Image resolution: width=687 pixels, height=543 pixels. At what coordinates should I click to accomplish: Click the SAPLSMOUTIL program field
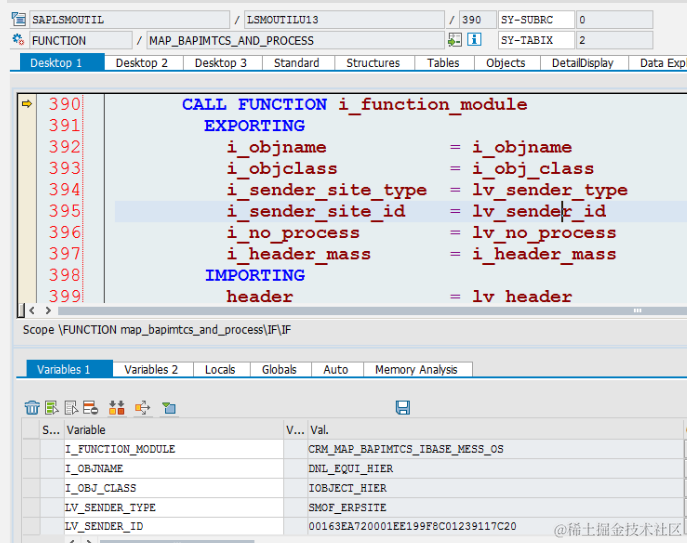(130, 20)
